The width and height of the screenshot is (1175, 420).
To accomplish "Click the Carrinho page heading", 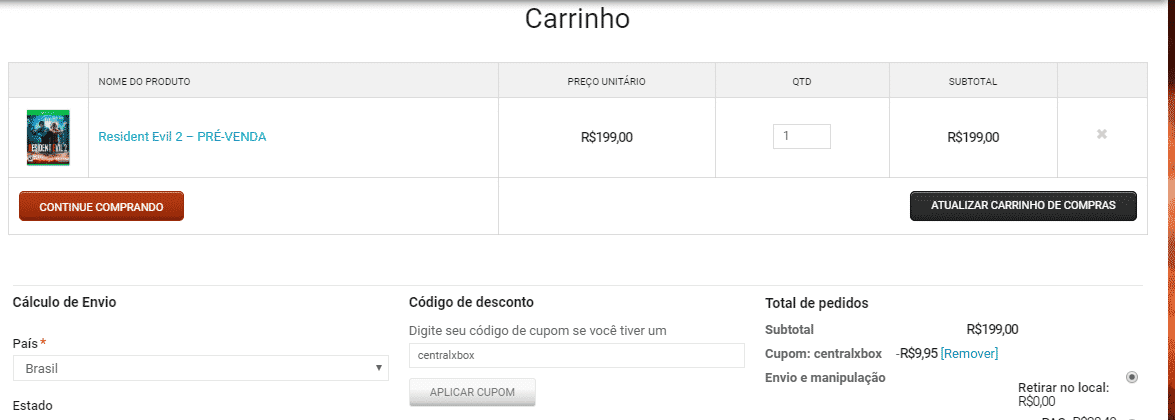I will (x=577, y=19).
